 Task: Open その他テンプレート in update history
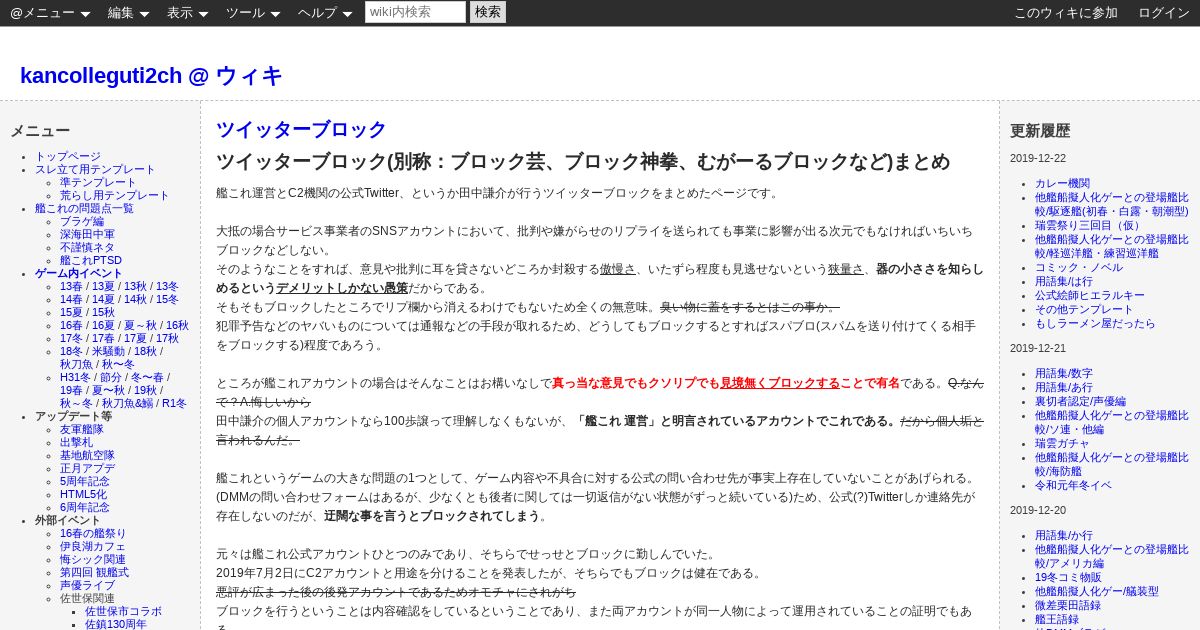pos(1084,310)
